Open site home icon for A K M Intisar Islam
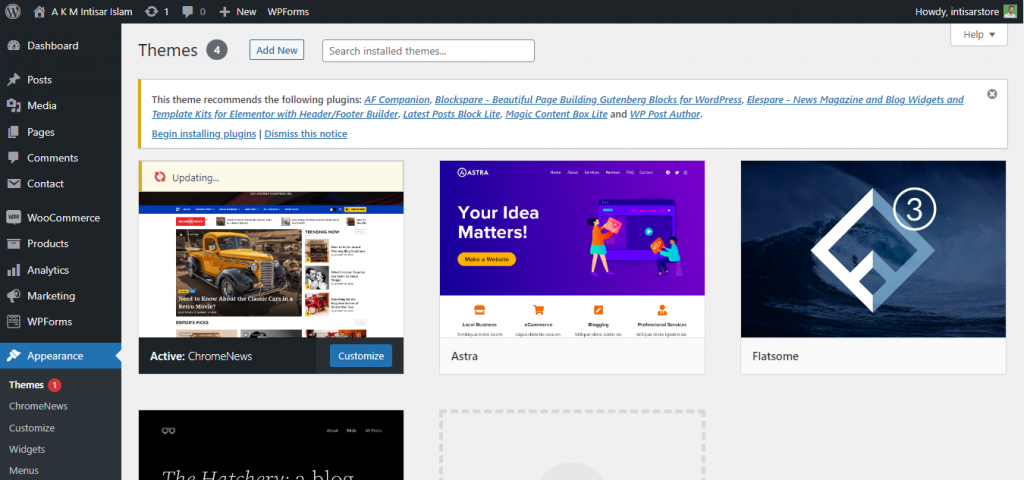Screen dimensions: 1024x480 pyautogui.click(x=40, y=12)
